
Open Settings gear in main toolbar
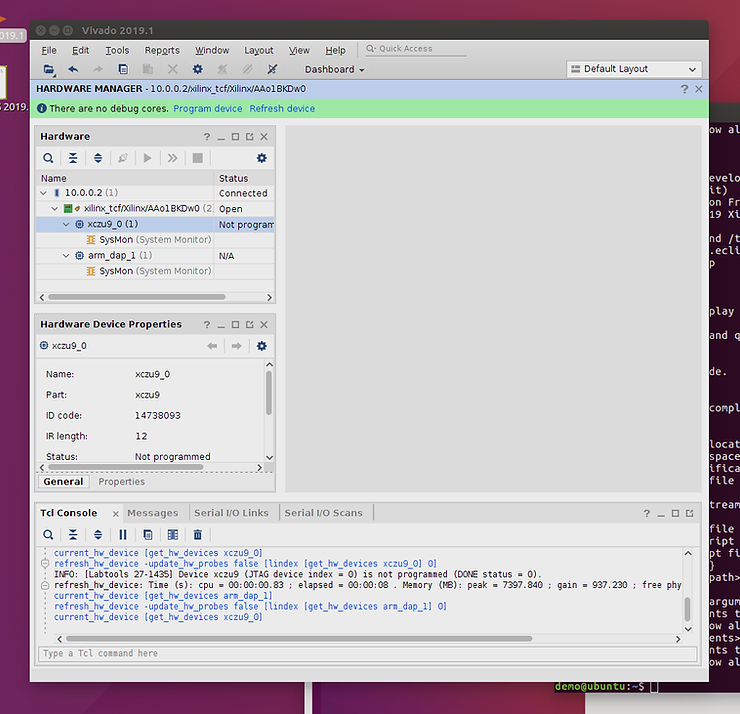point(198,69)
